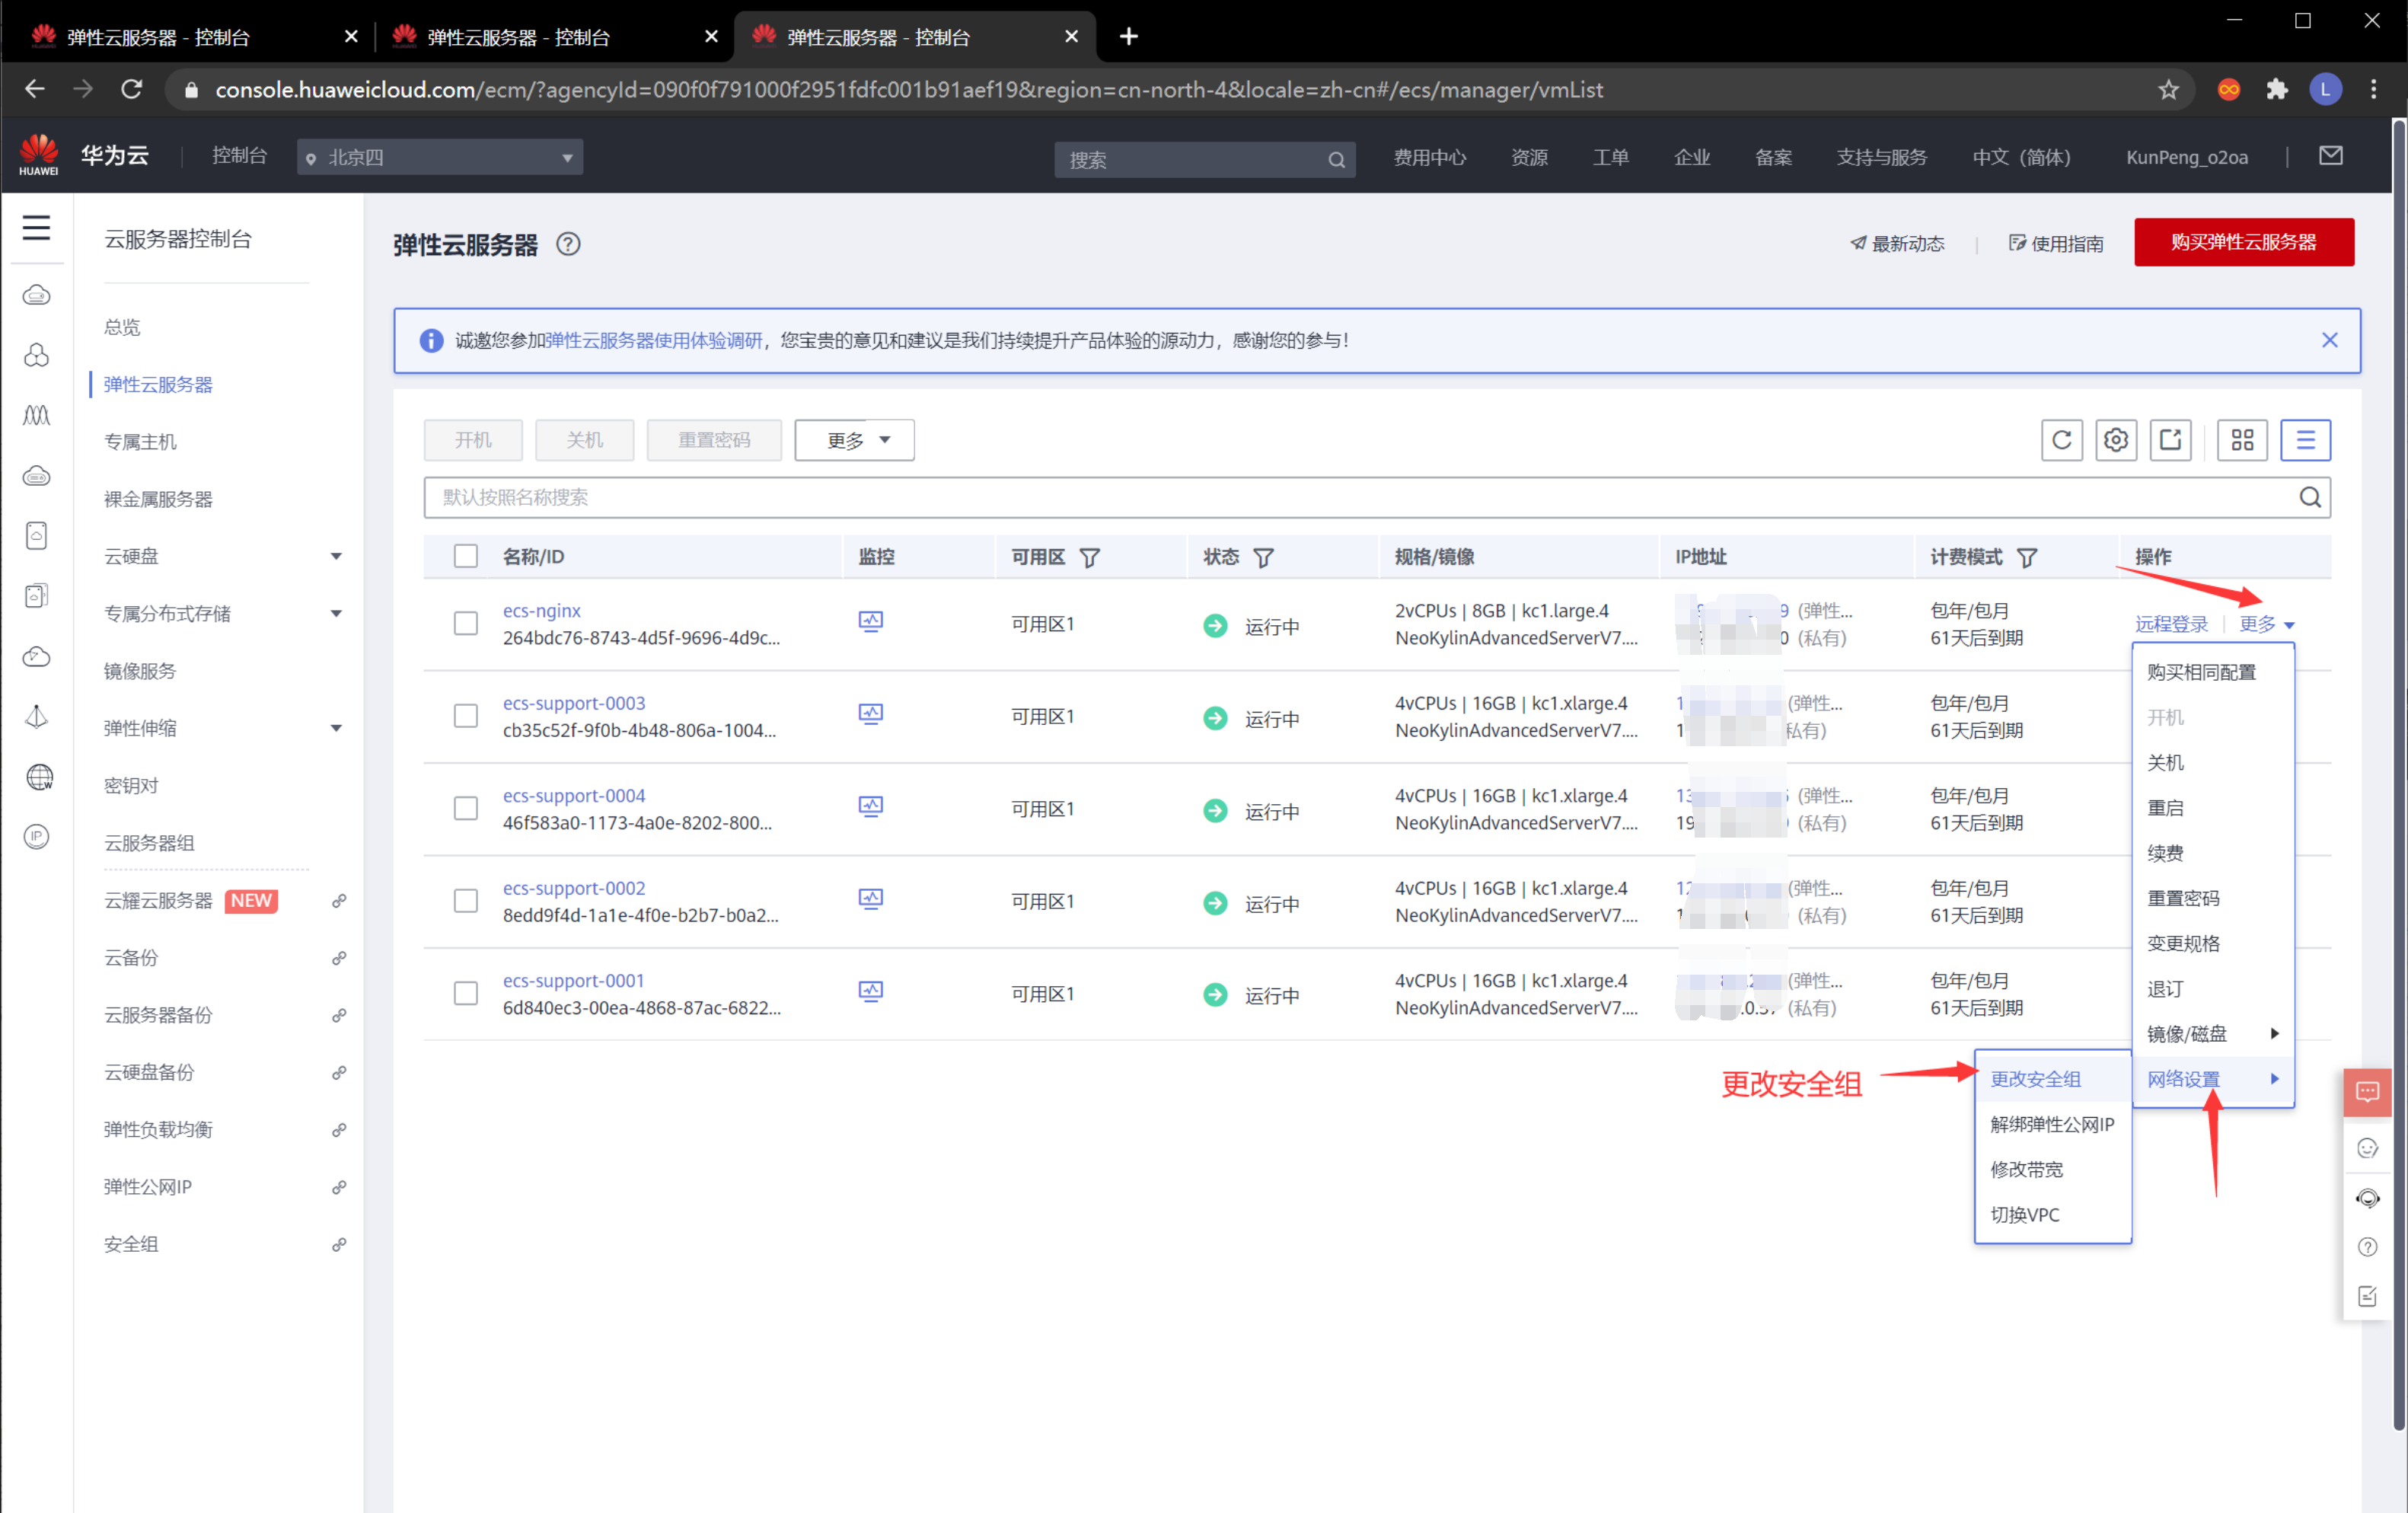Screen dimensions: 2408x1513
Task: Open the 北京四 region dropdown
Action: tap(439, 158)
